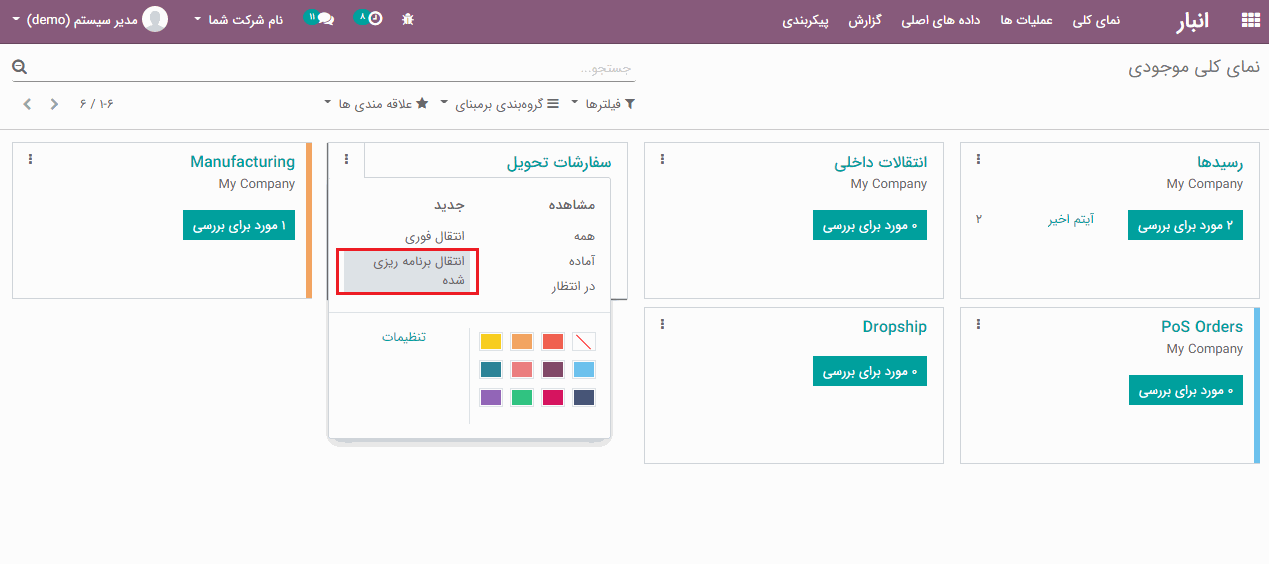Viewport: 1269px width, 564px height.
Task: Click the user avatar picture
Action: (155, 19)
